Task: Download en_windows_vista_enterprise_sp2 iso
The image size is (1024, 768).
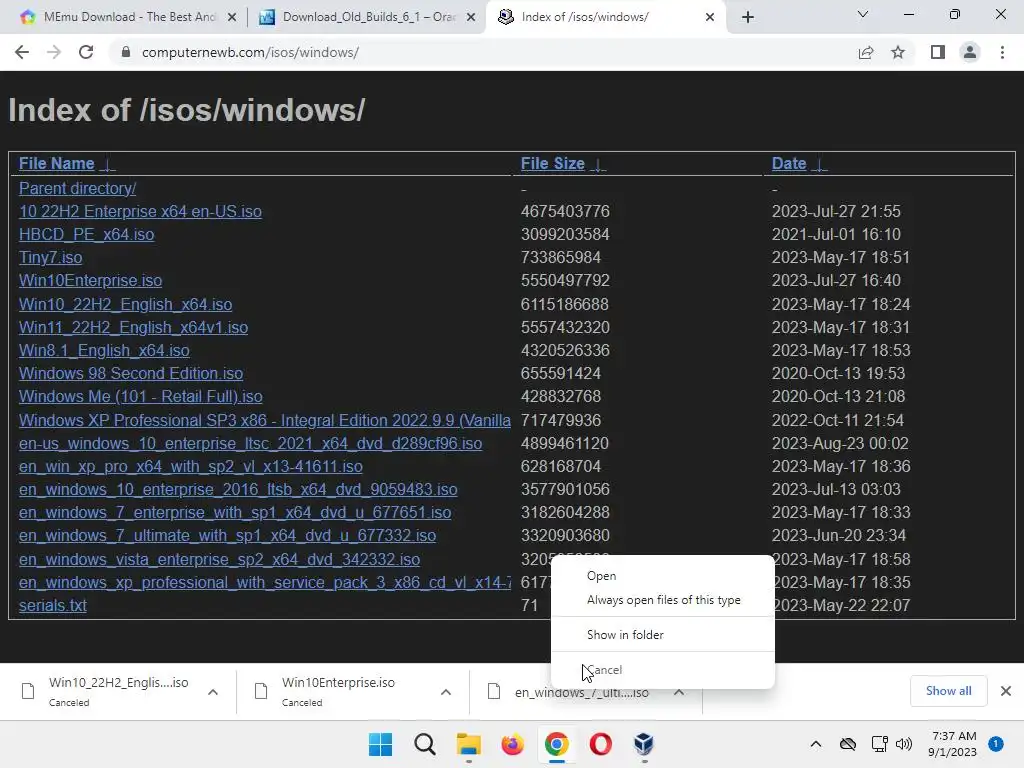Action: click(219, 560)
